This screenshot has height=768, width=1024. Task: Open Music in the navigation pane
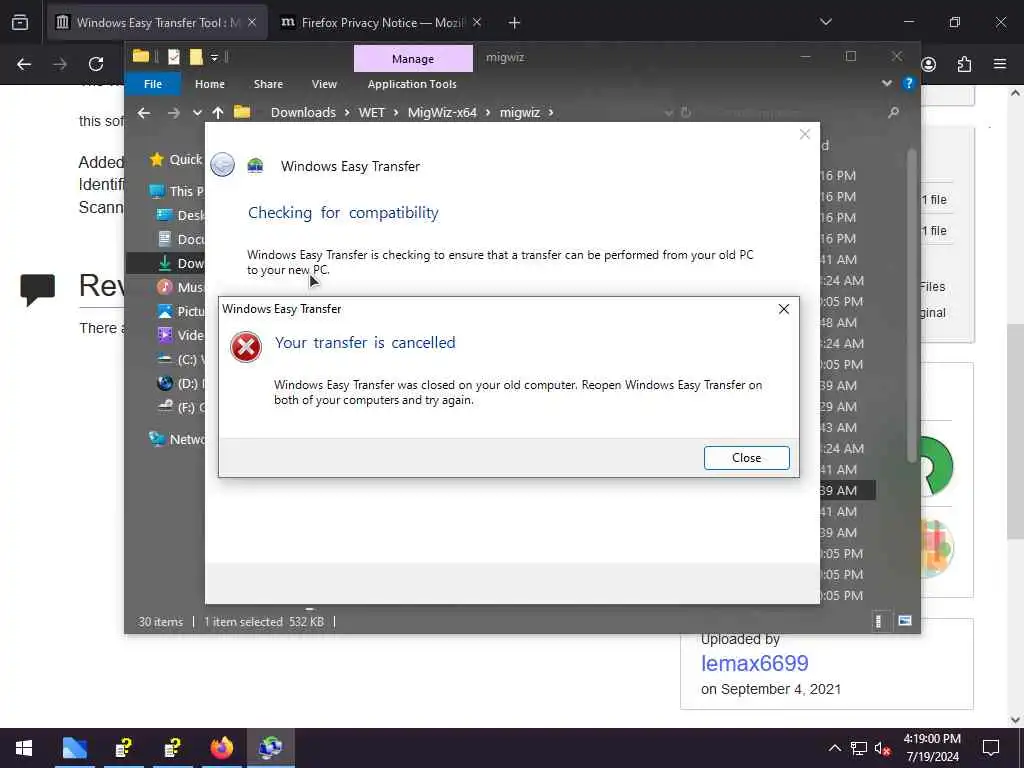[181, 287]
